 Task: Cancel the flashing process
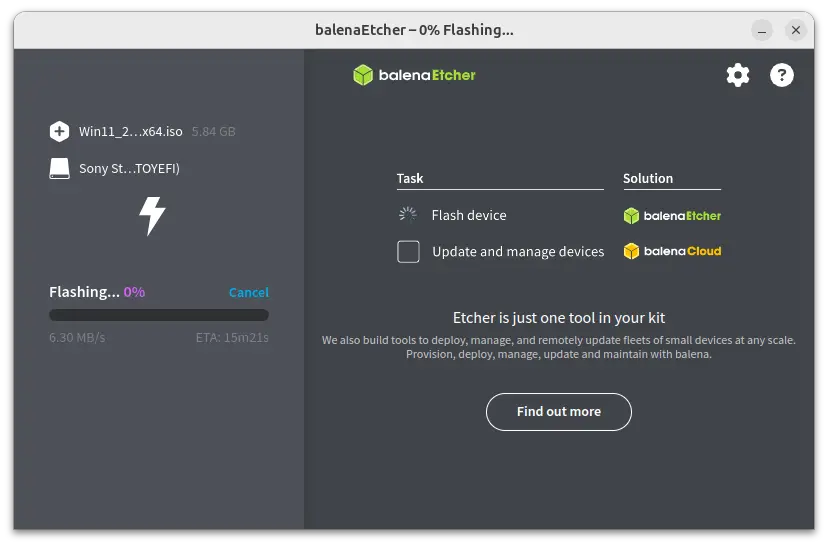pyautogui.click(x=249, y=293)
